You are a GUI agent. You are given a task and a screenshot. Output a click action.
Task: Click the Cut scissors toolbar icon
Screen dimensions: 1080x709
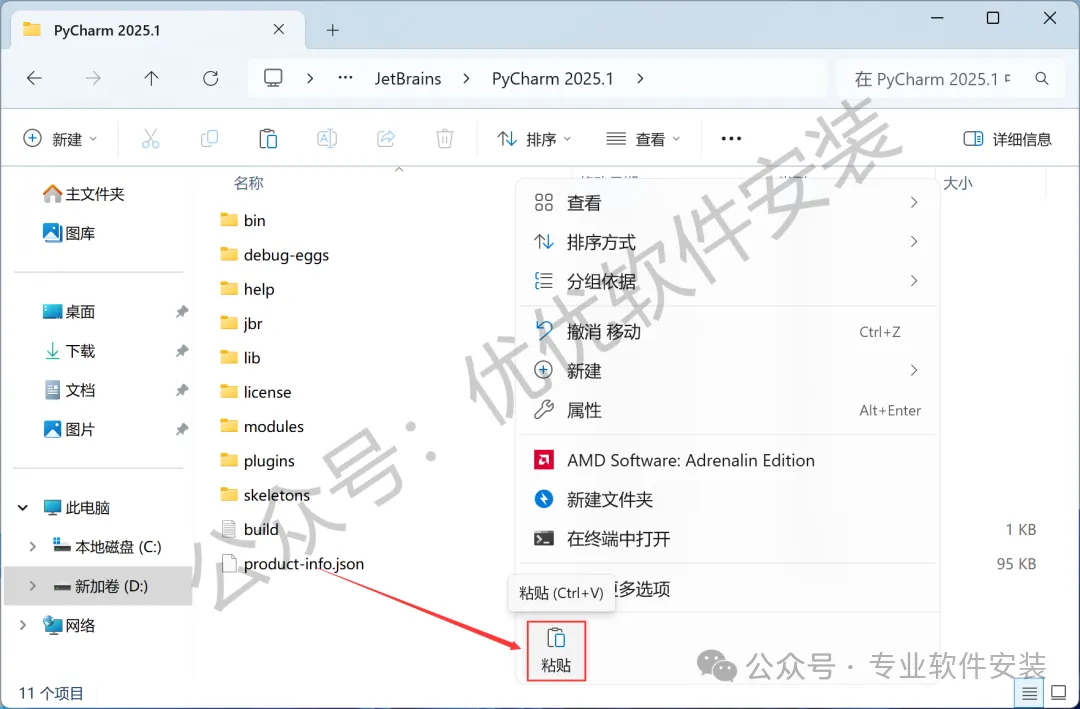pyautogui.click(x=150, y=139)
